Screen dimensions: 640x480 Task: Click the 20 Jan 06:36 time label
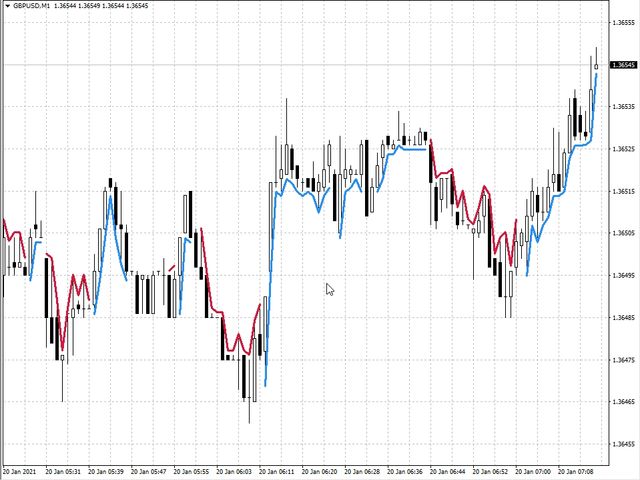[404, 472]
